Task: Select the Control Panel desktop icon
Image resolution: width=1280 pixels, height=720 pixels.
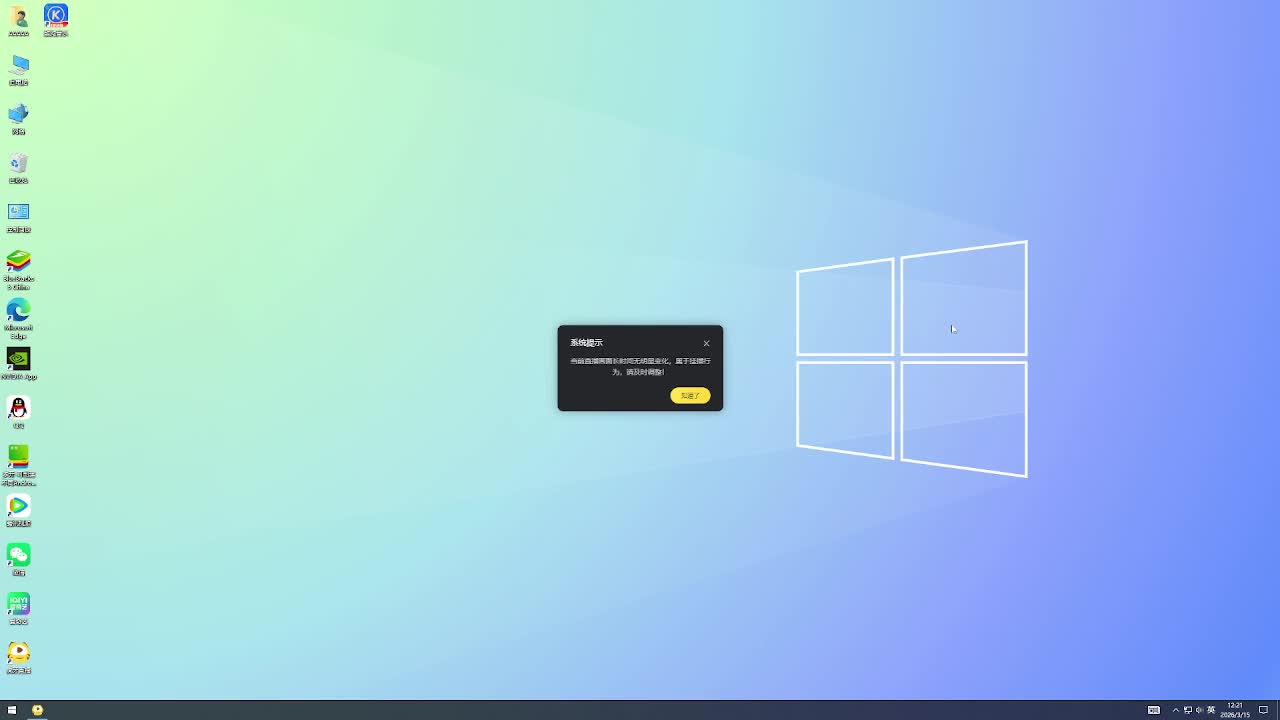Action: coord(19,212)
